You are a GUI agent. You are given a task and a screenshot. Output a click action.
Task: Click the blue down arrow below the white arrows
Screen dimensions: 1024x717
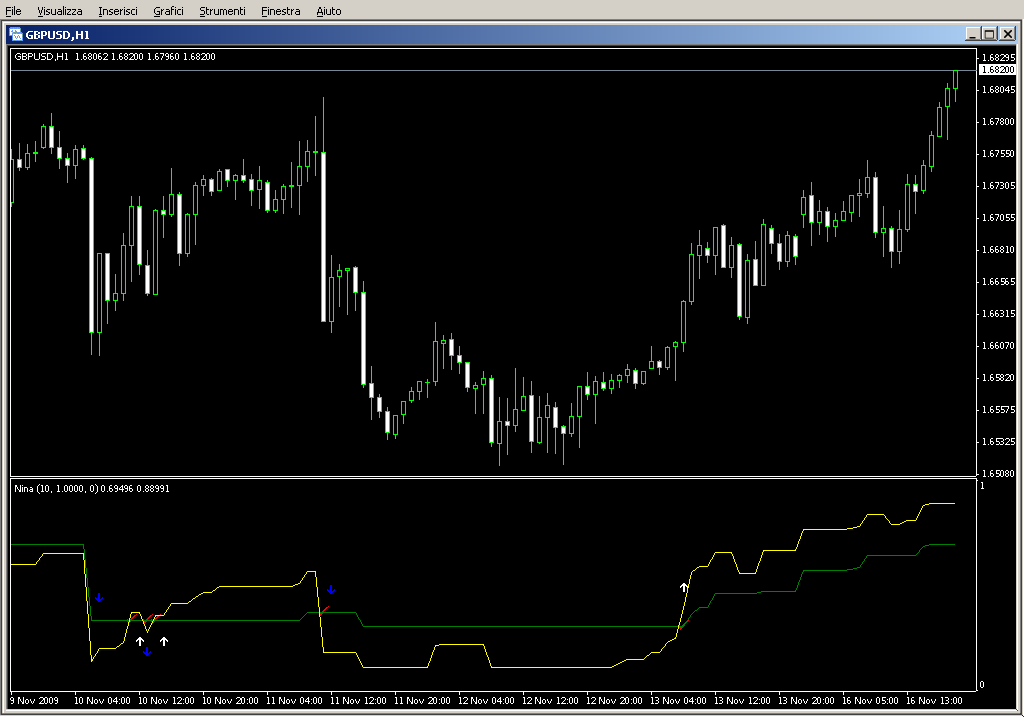pyautogui.click(x=147, y=652)
